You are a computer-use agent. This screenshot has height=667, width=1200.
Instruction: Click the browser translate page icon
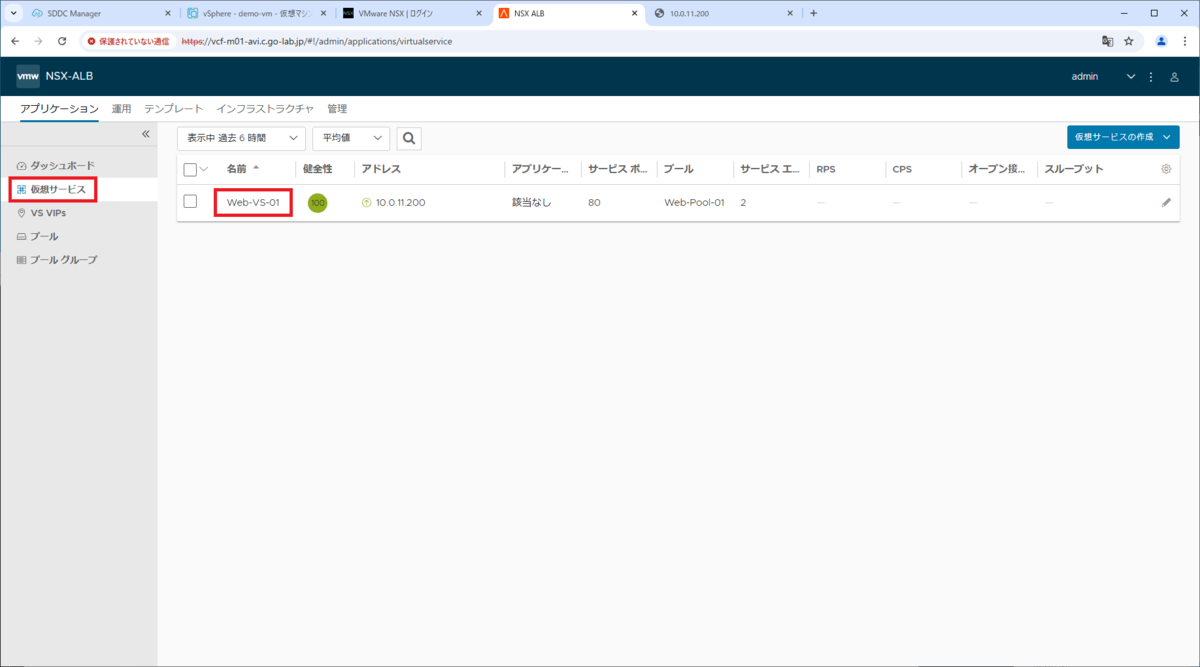coord(1107,41)
